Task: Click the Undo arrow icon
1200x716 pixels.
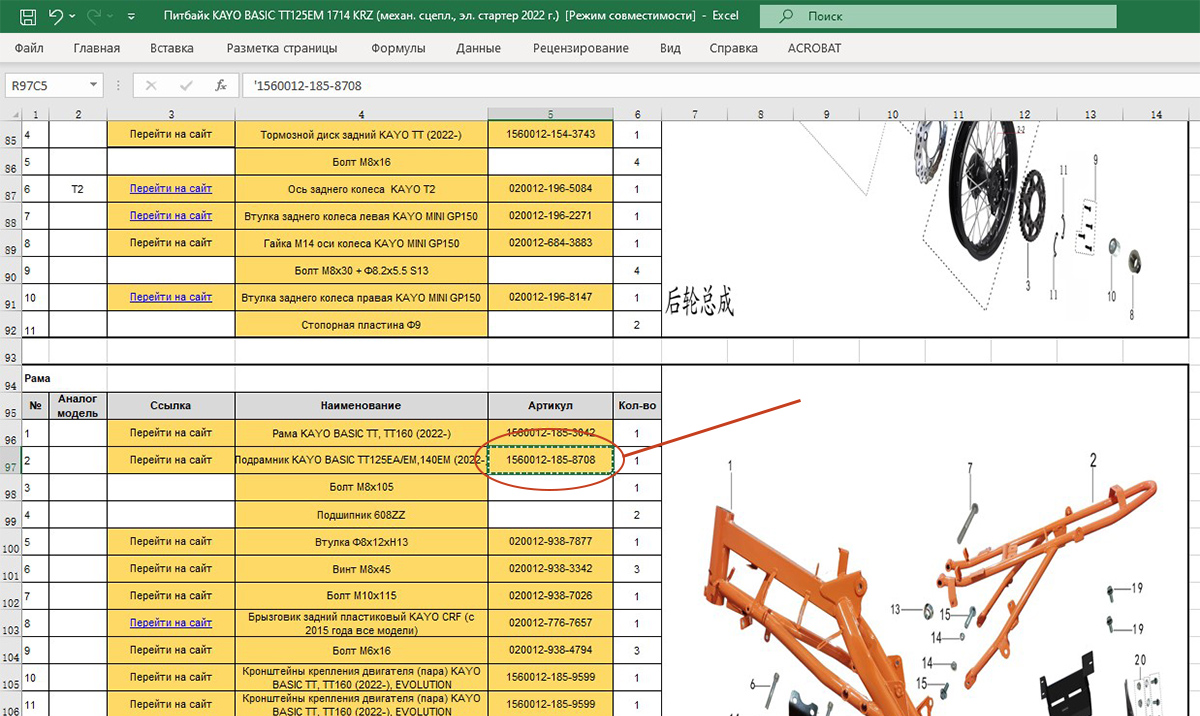Action: 56,17
